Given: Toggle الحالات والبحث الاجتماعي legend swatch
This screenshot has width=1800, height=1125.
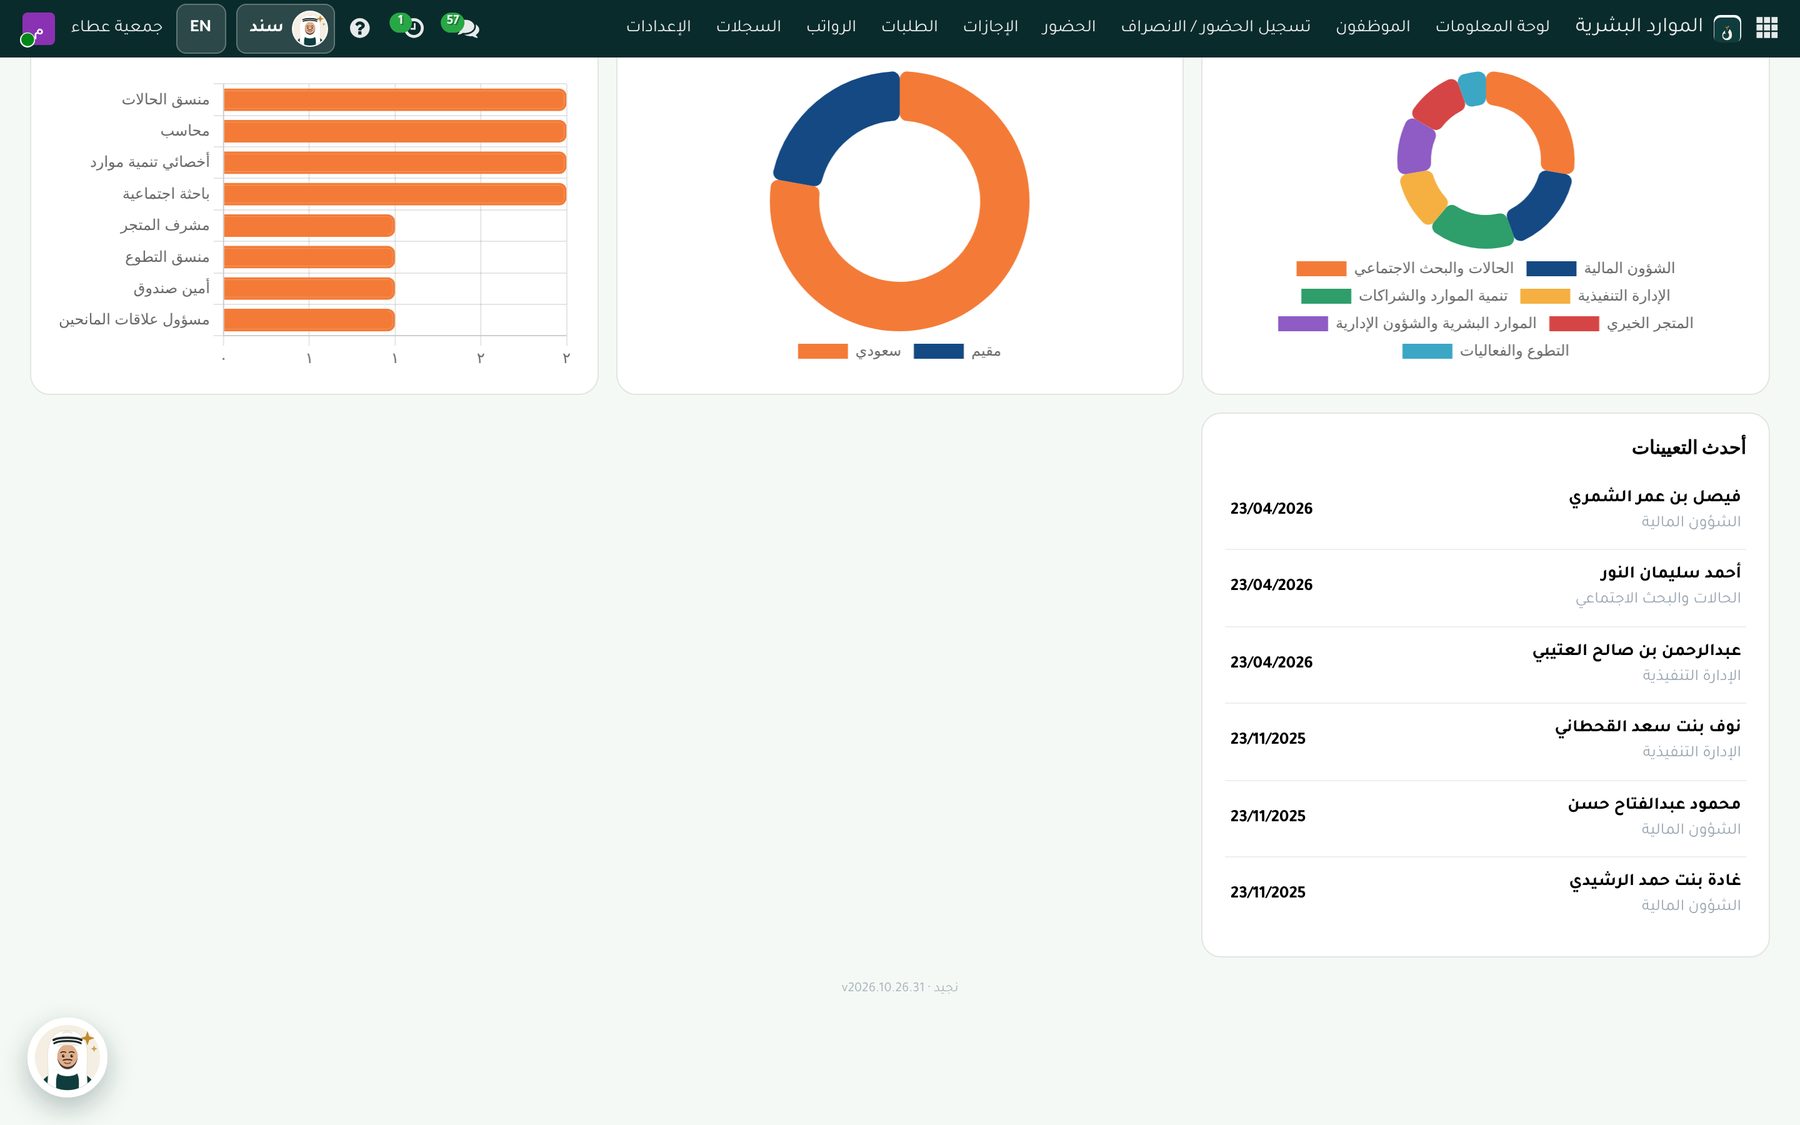Looking at the screenshot, I should click(x=1321, y=269).
